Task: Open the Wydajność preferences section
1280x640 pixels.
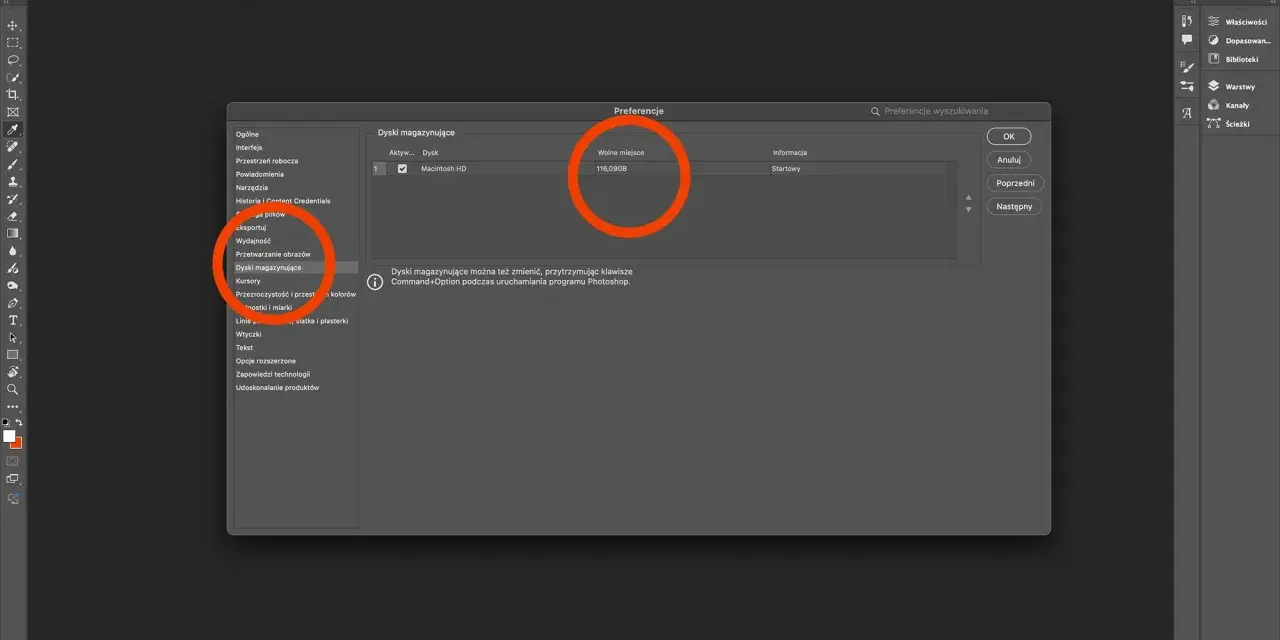Action: click(x=253, y=241)
